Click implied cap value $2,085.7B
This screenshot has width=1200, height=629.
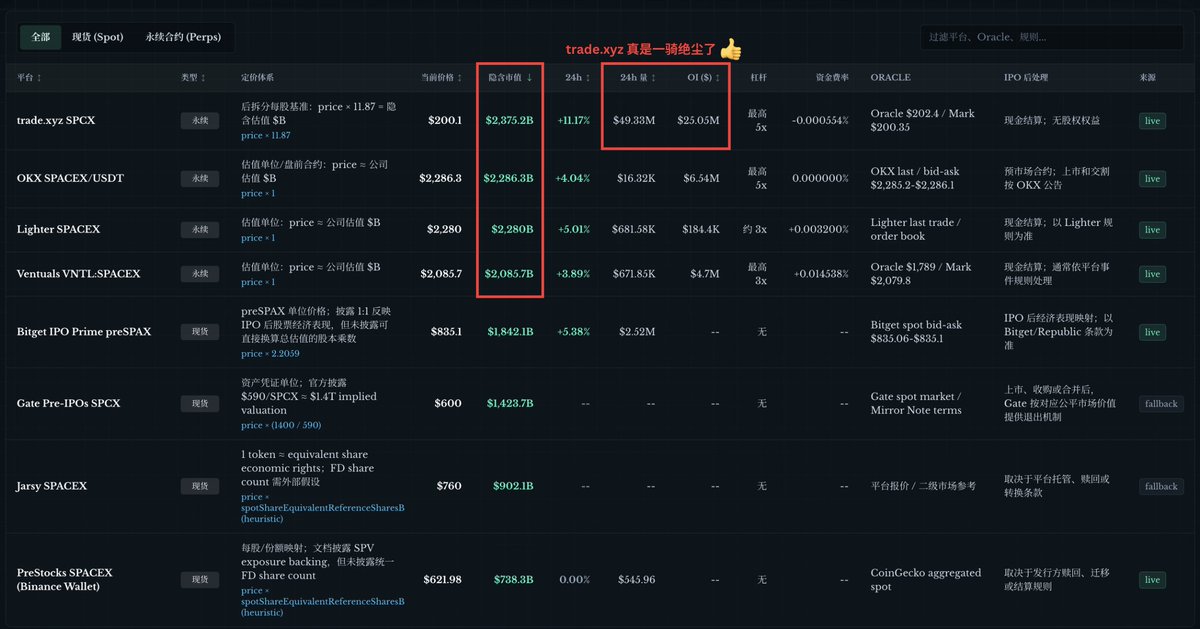coord(509,273)
